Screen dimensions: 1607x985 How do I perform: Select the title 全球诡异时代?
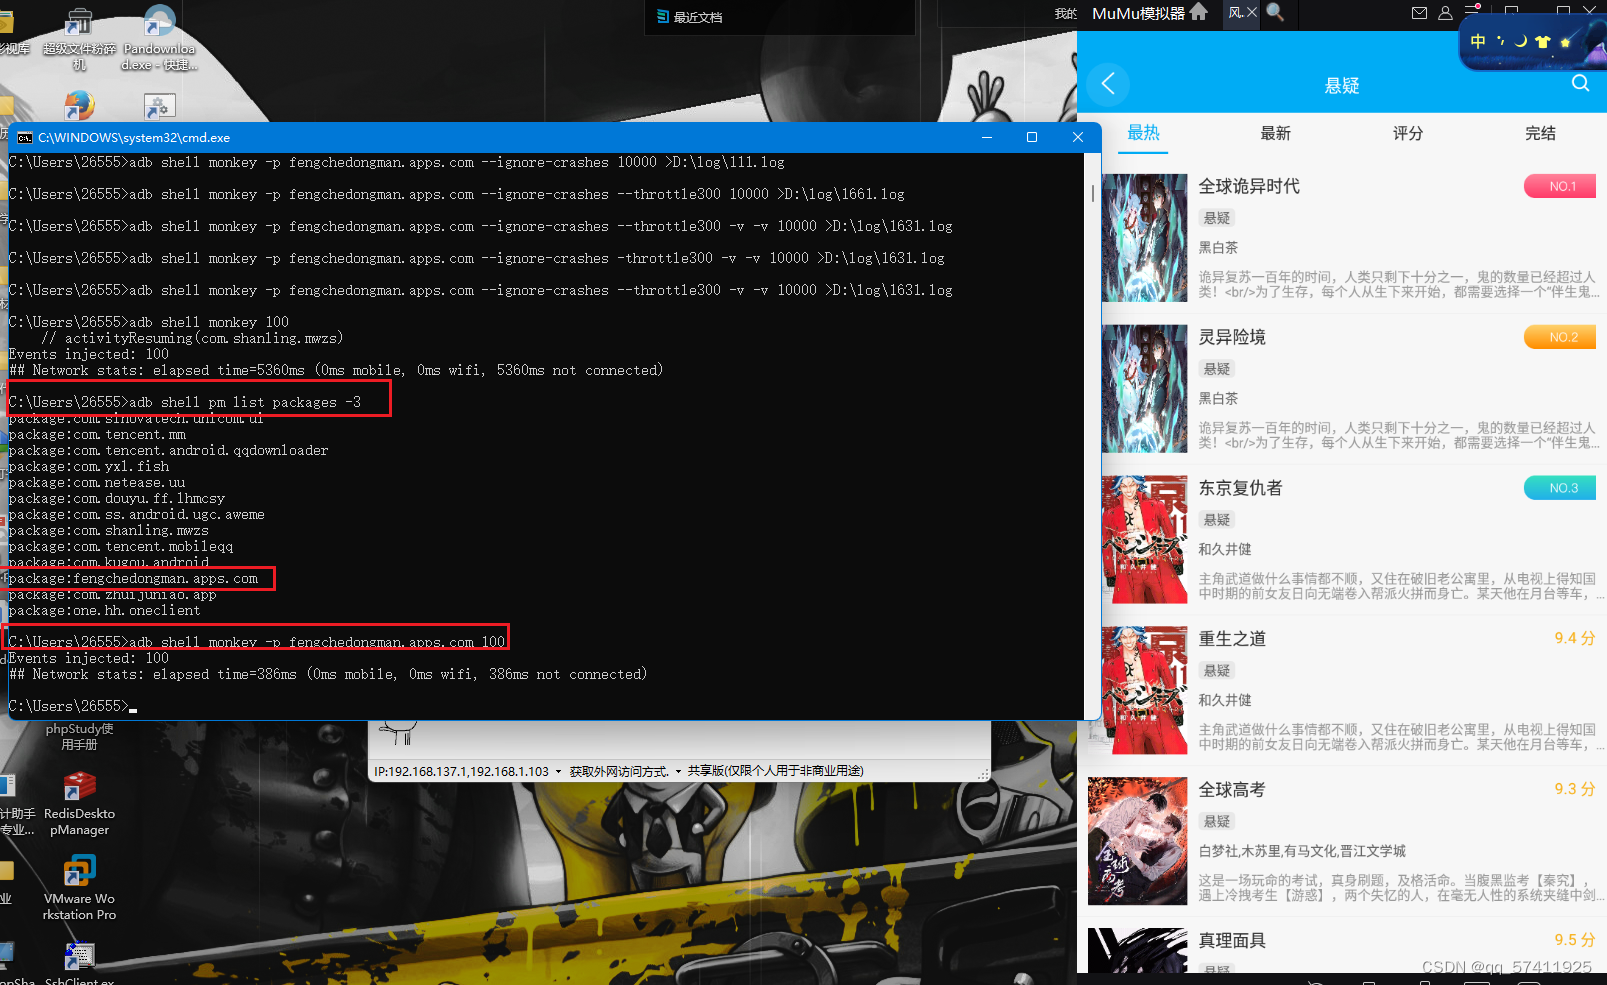(1249, 186)
